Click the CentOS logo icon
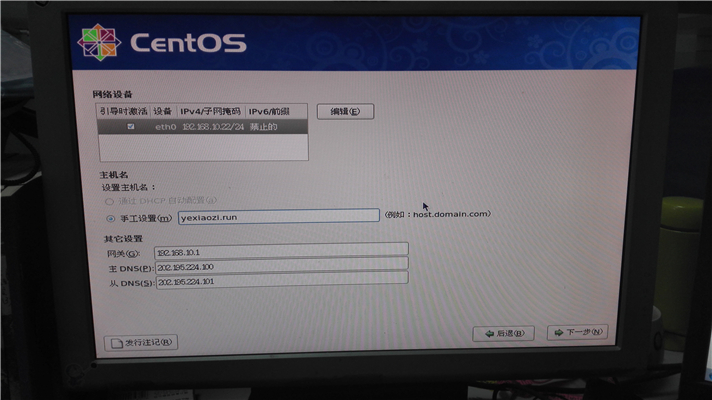The height and width of the screenshot is (400, 712). coord(99,43)
